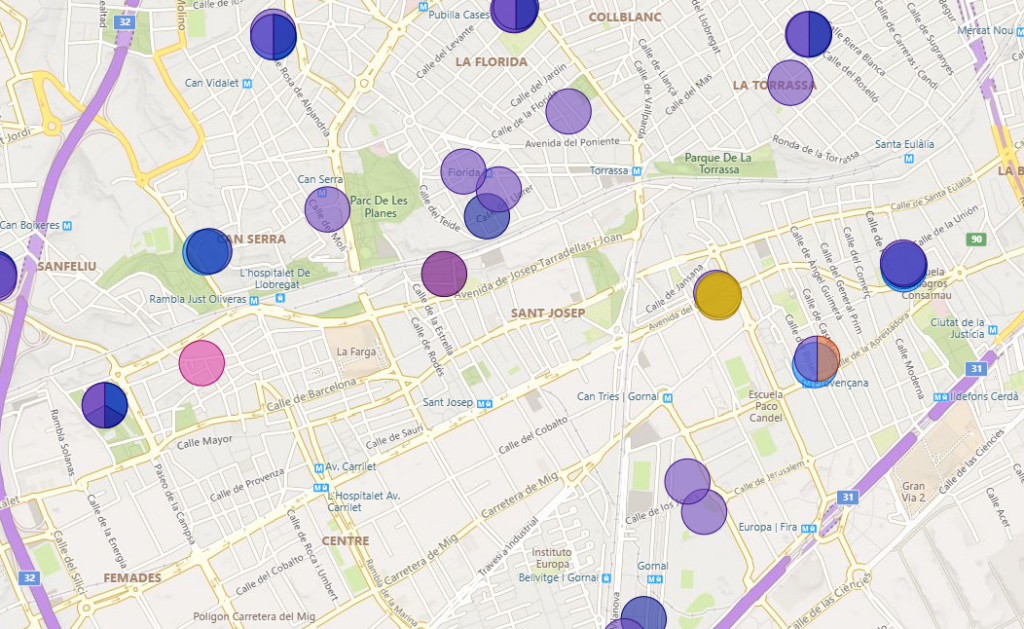The image size is (1024, 629).
Task: Click the Gornal metro icon
Action: (x=656, y=579)
